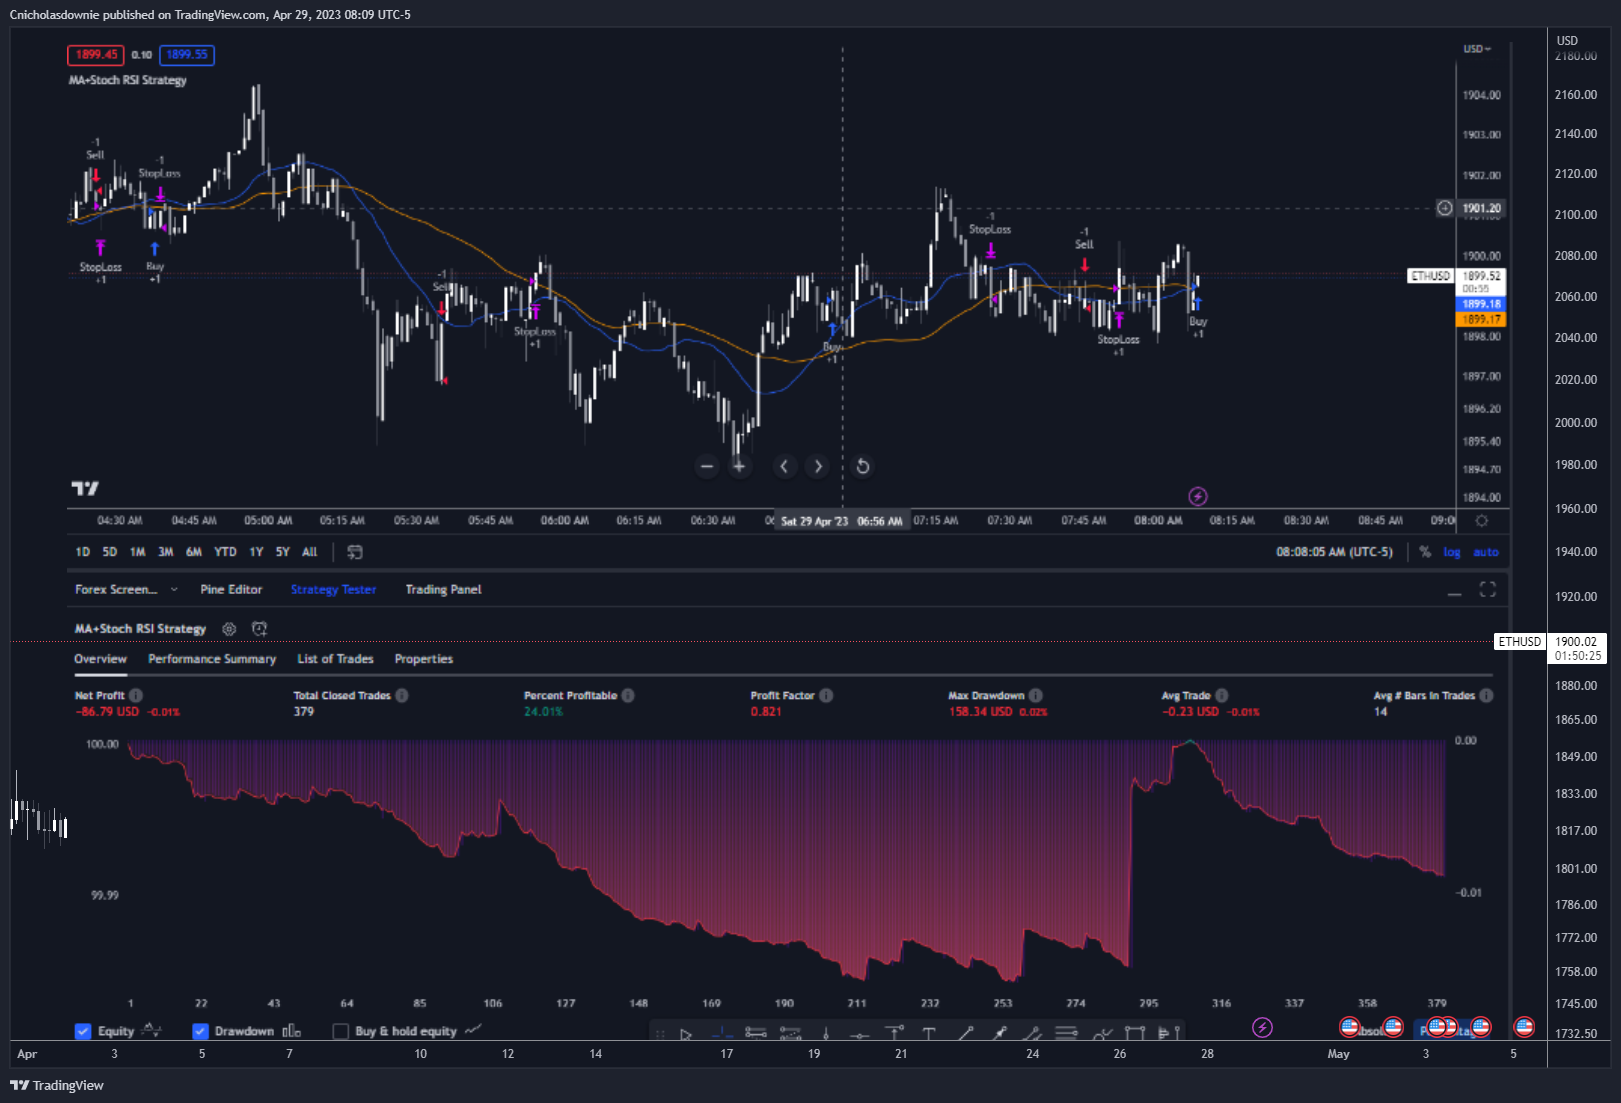Show info for Profit Factor
This screenshot has height=1103, width=1621.
pyautogui.click(x=826, y=695)
